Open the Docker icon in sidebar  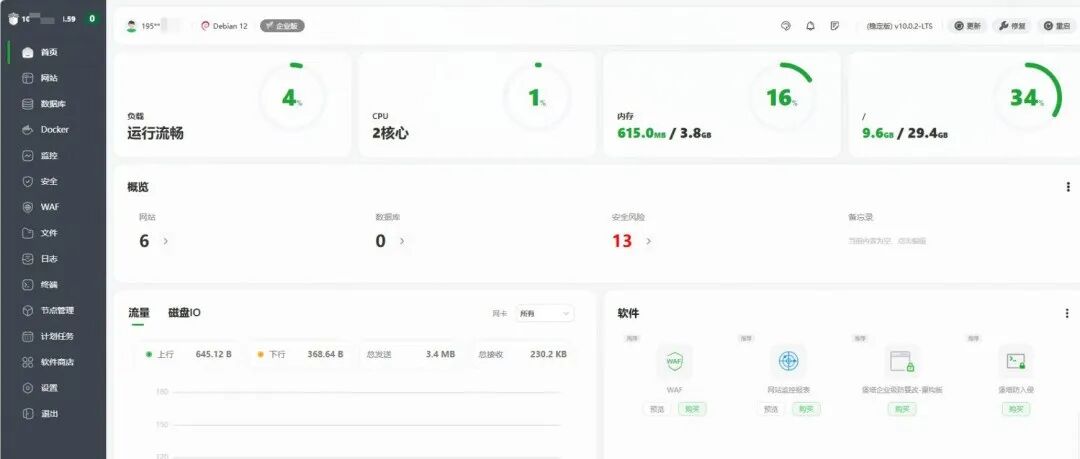coord(28,130)
